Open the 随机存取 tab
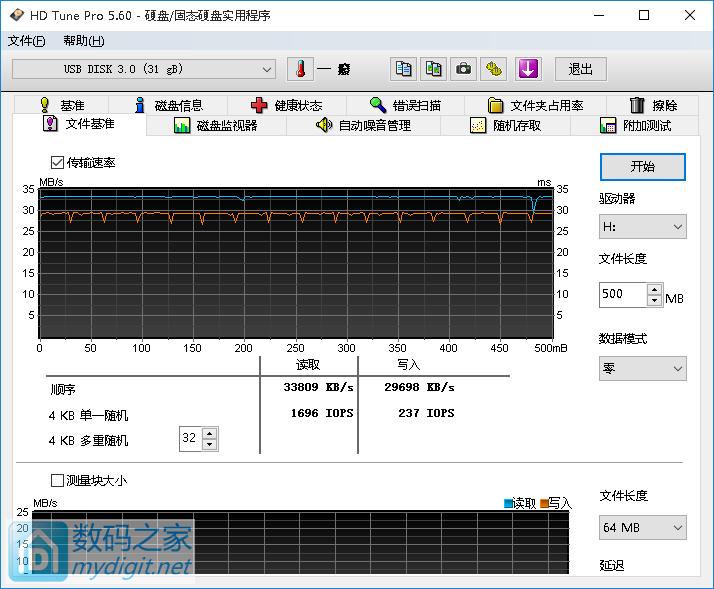This screenshot has height=589, width=714. [505, 125]
